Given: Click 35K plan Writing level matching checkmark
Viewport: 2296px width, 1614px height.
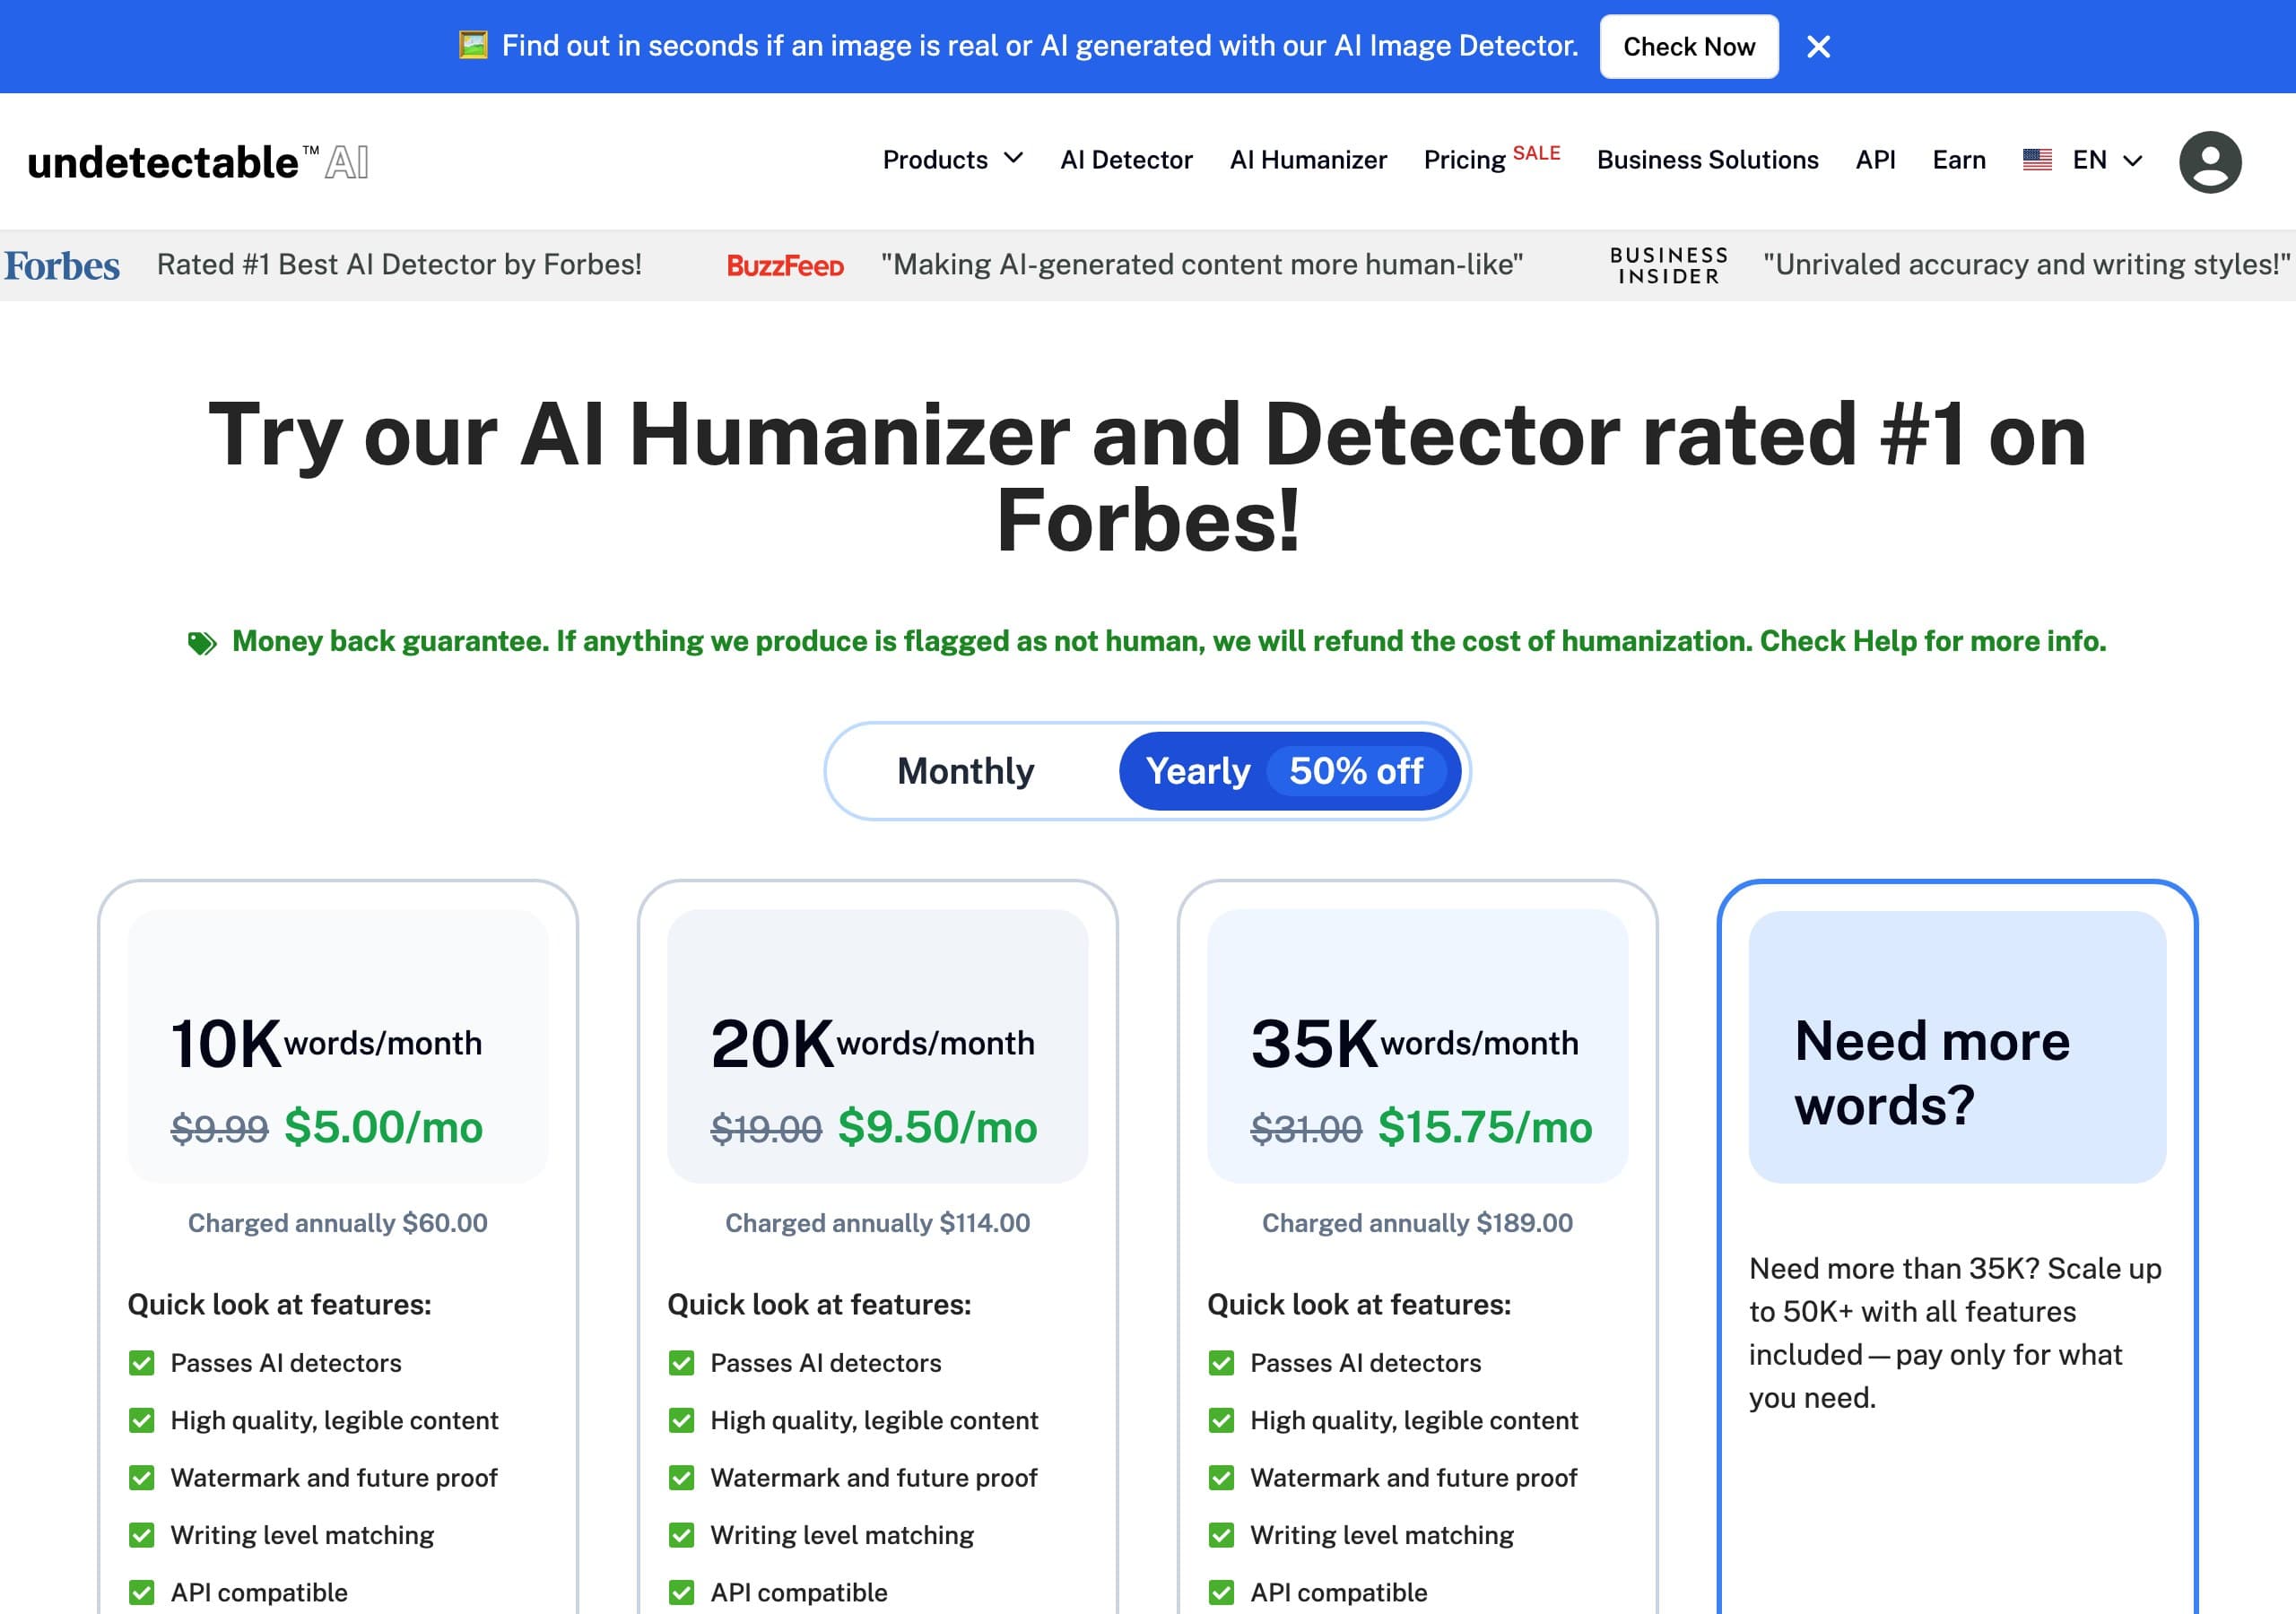Looking at the screenshot, I should coord(1221,1535).
